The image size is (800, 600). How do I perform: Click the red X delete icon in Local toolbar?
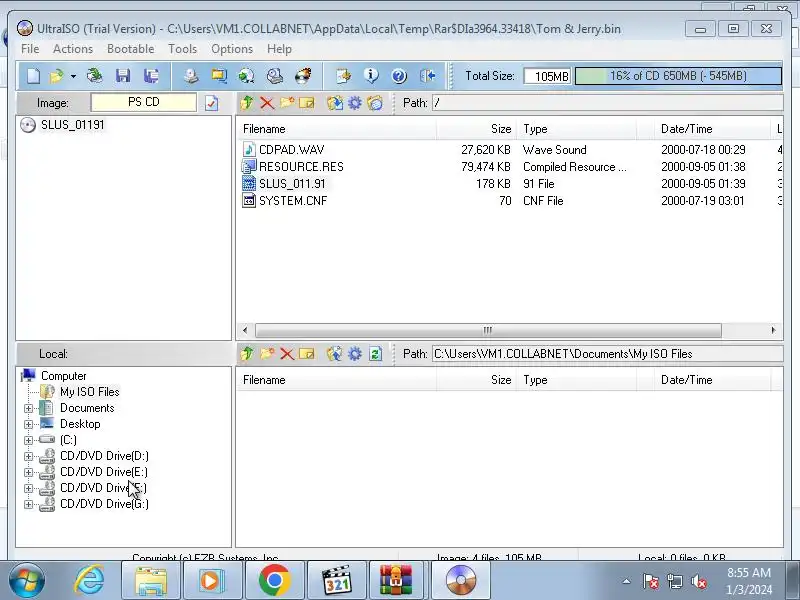coord(287,354)
